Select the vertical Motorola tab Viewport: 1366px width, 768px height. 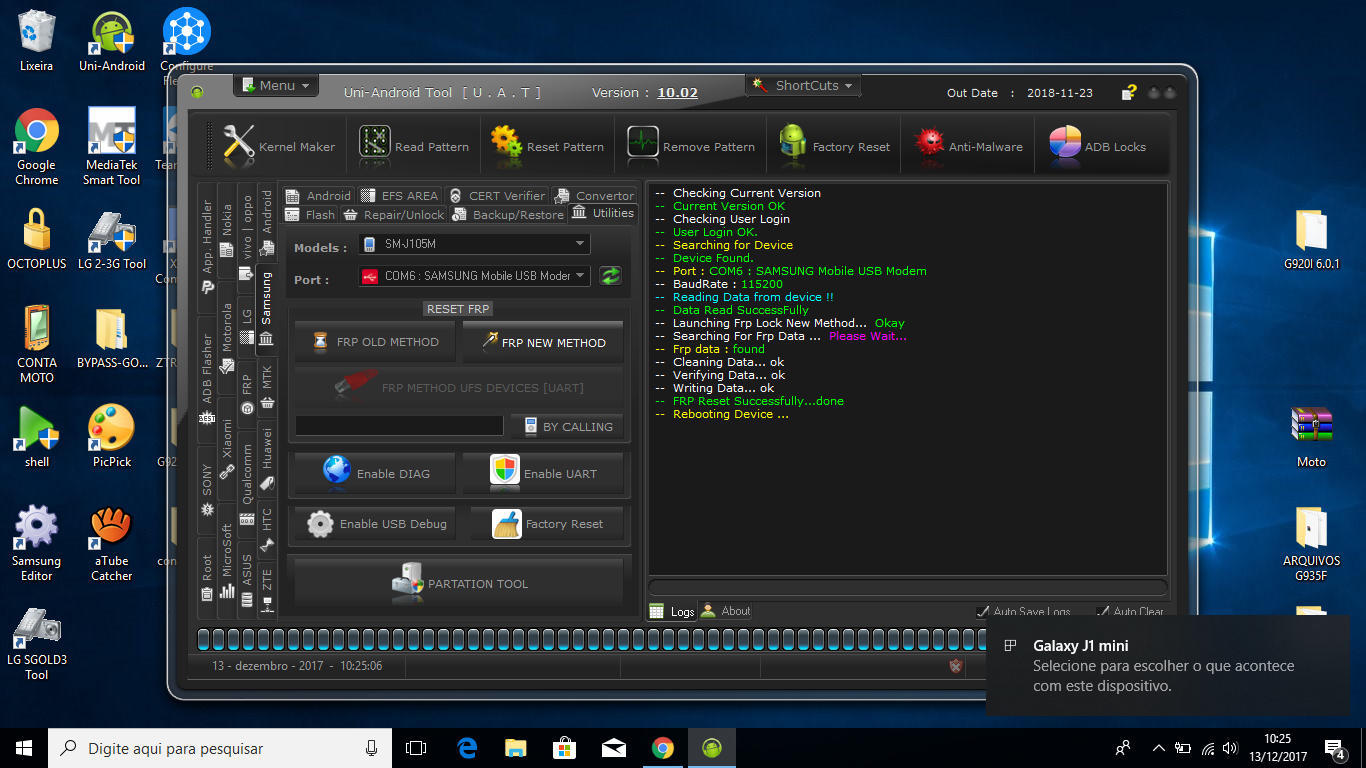tap(227, 336)
